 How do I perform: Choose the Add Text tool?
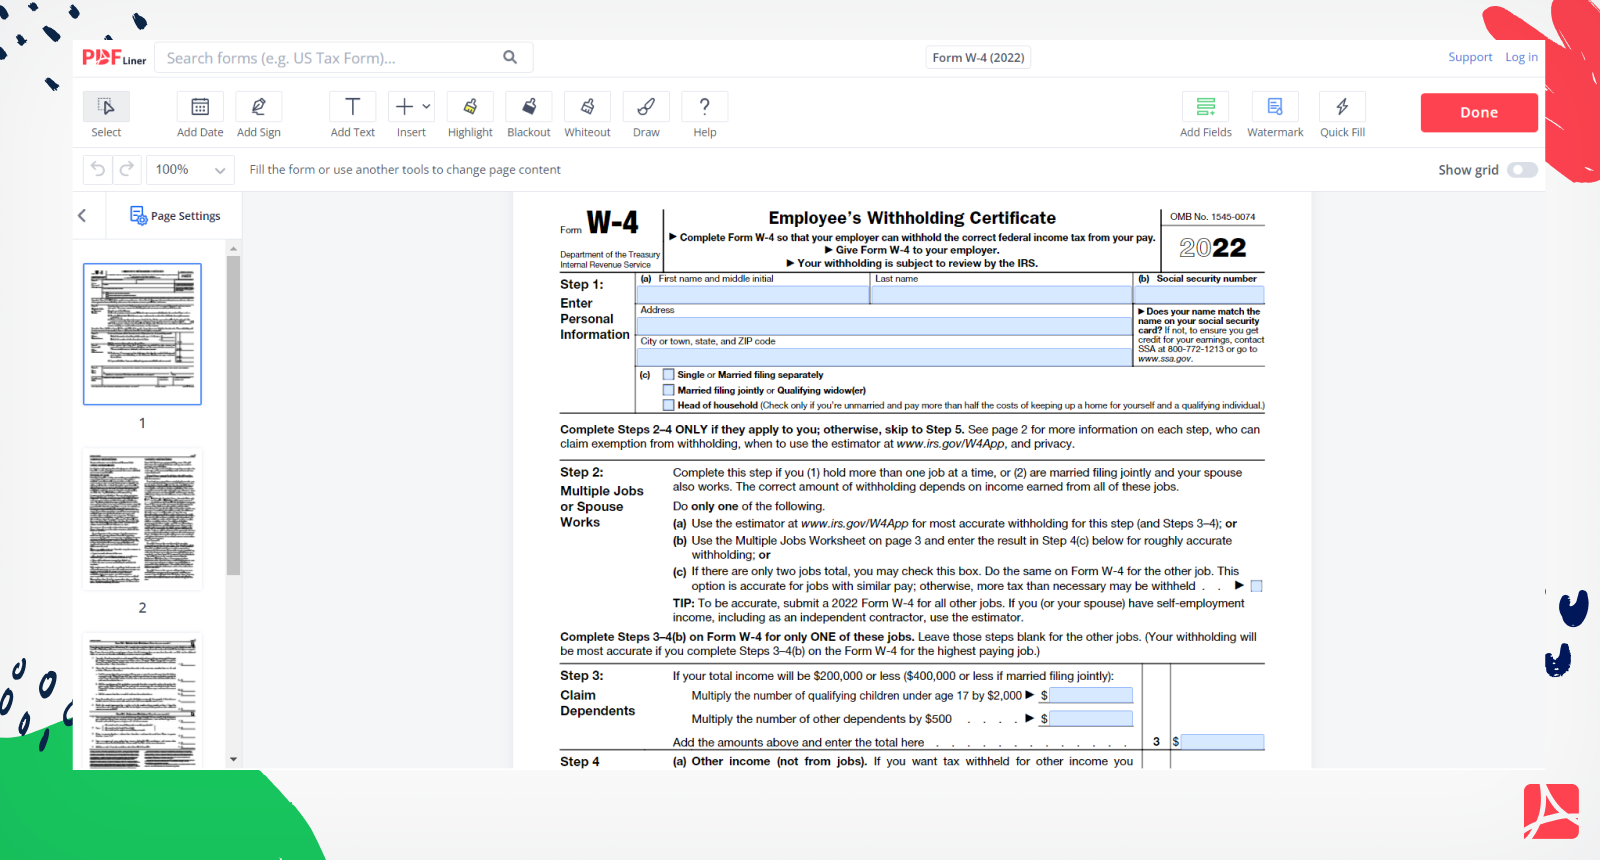[x=352, y=107]
